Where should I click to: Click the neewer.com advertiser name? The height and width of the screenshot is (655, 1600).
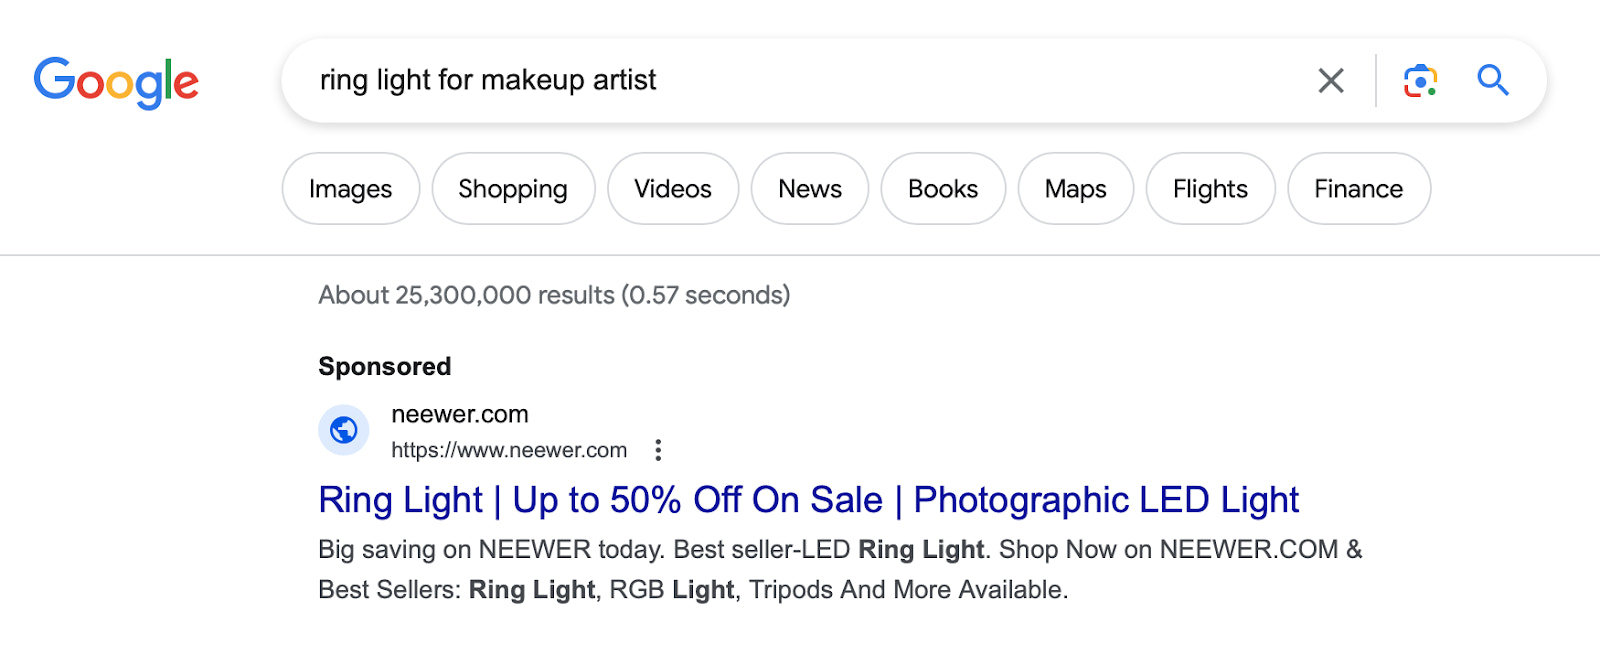coord(460,414)
